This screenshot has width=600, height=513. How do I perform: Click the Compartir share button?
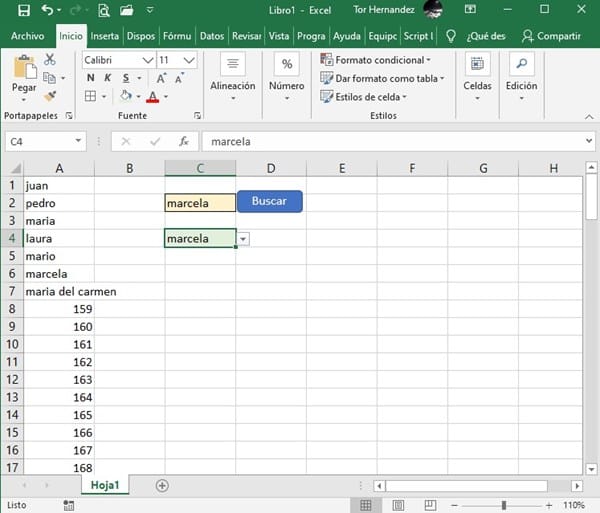pos(550,36)
